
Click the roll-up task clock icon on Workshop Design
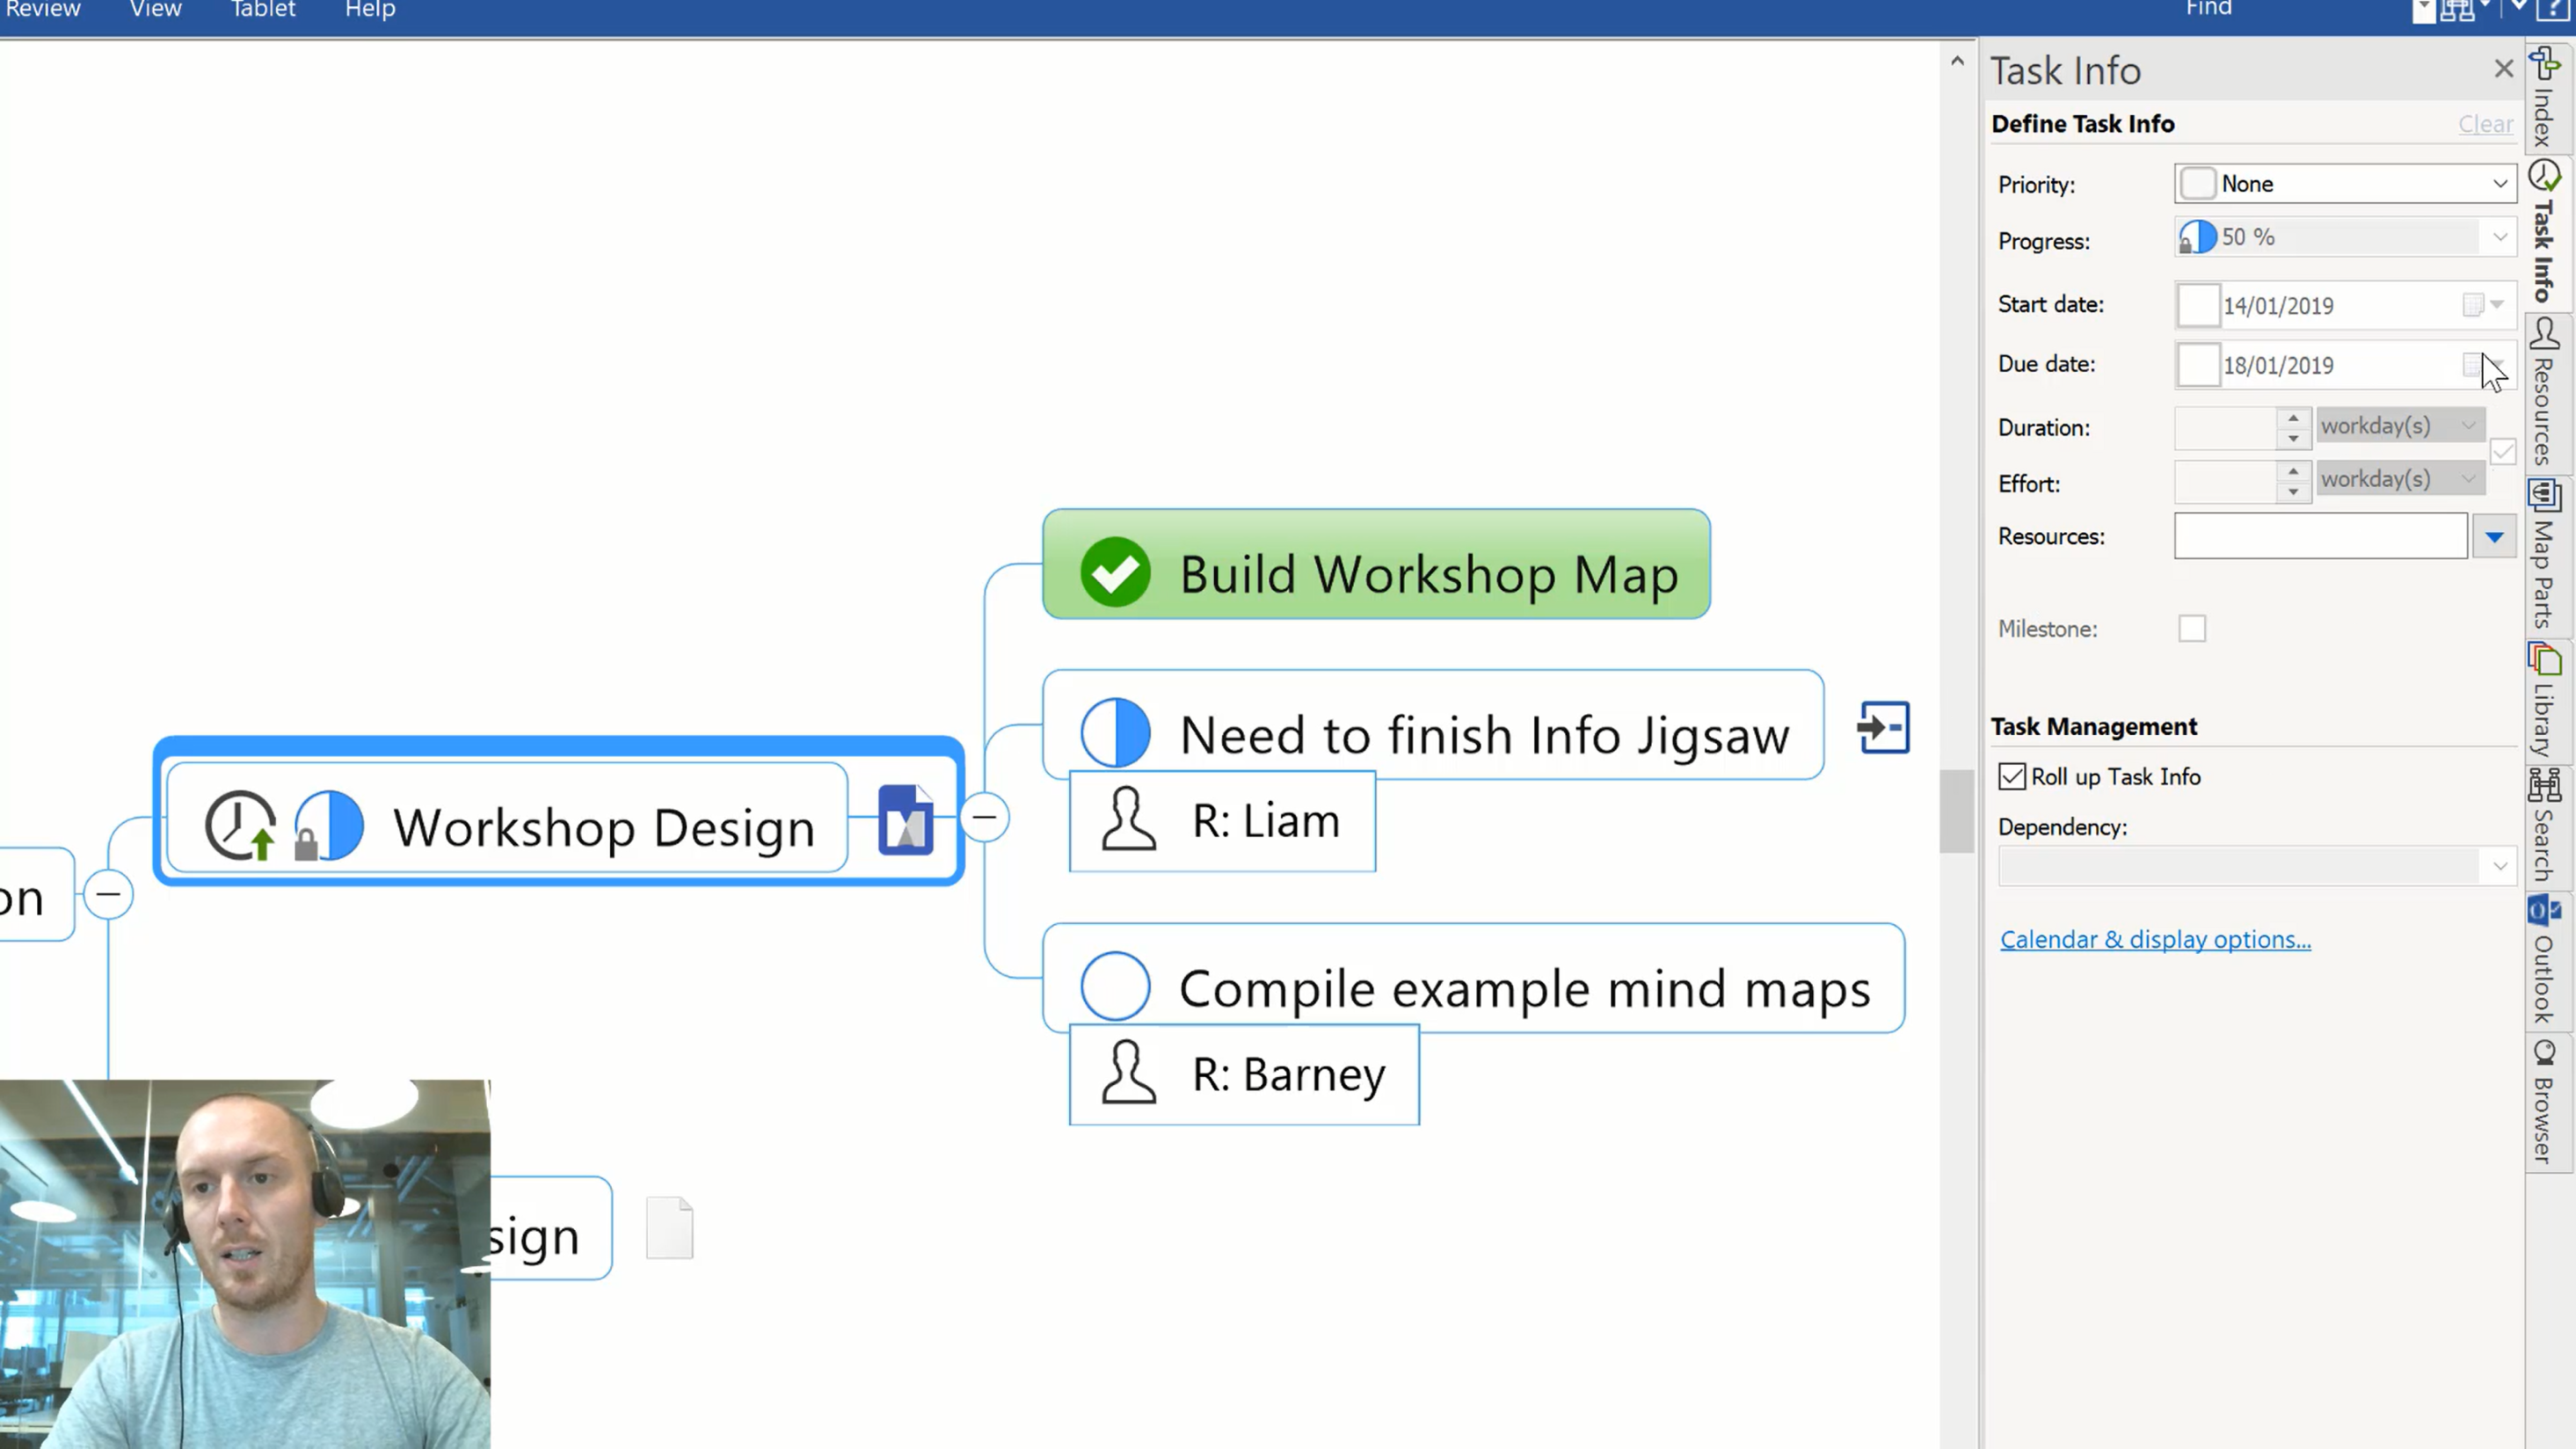pos(241,825)
